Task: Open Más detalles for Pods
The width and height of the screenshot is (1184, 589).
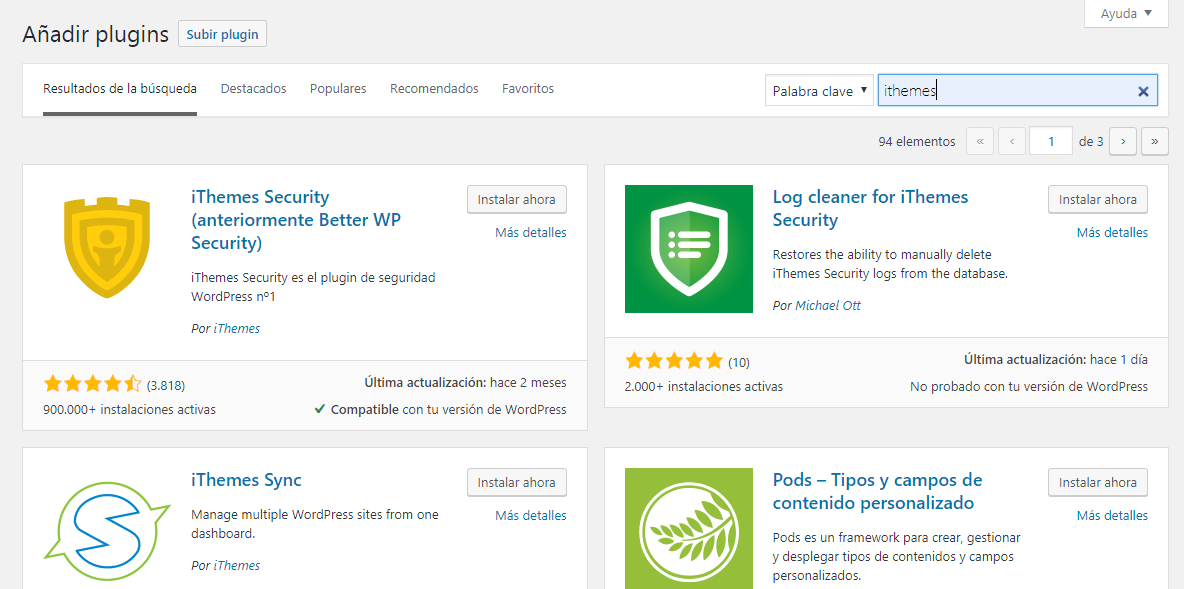Action: pos(1112,516)
